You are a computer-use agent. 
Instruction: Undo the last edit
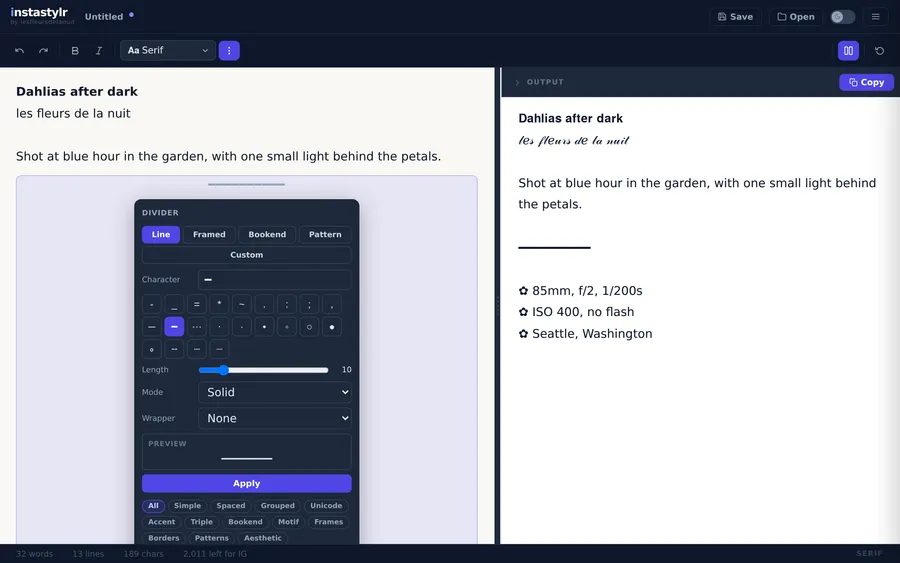click(x=20, y=51)
